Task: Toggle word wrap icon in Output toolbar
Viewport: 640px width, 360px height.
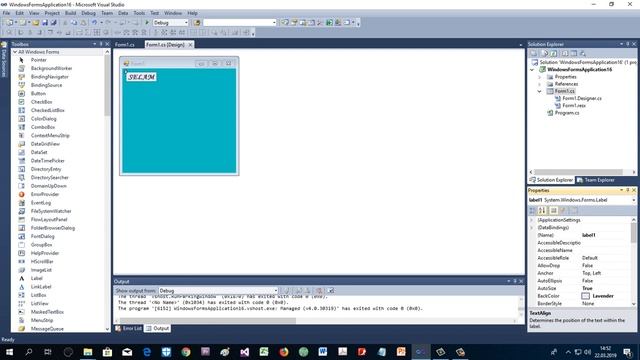Action: click(x=331, y=291)
